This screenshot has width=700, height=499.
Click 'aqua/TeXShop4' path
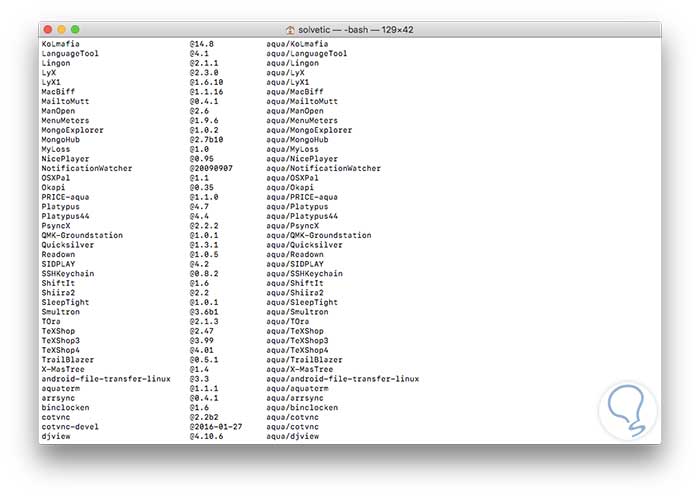[x=297, y=350]
